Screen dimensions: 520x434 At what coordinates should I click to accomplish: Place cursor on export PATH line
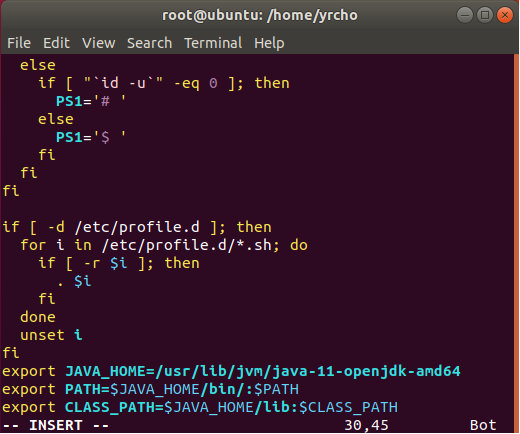click(150, 389)
